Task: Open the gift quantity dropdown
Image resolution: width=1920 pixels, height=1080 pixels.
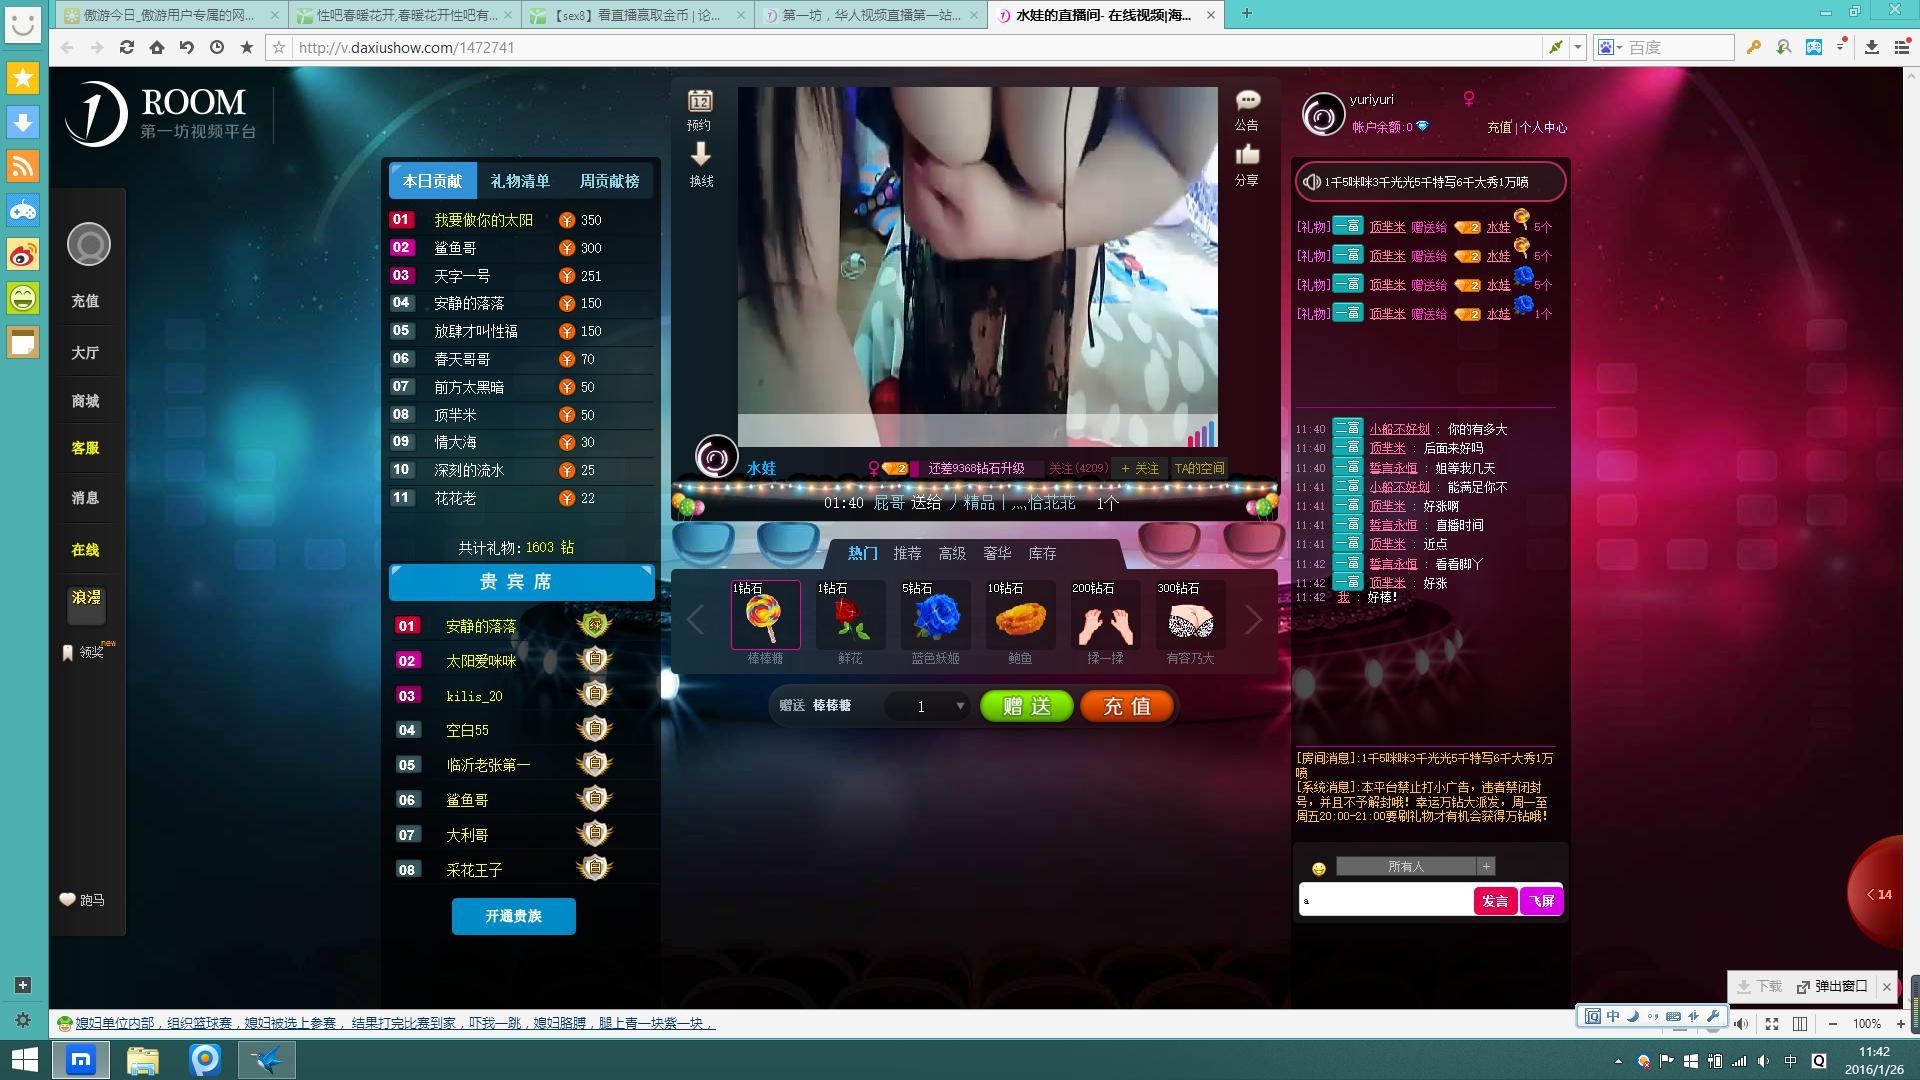Action: coord(960,706)
